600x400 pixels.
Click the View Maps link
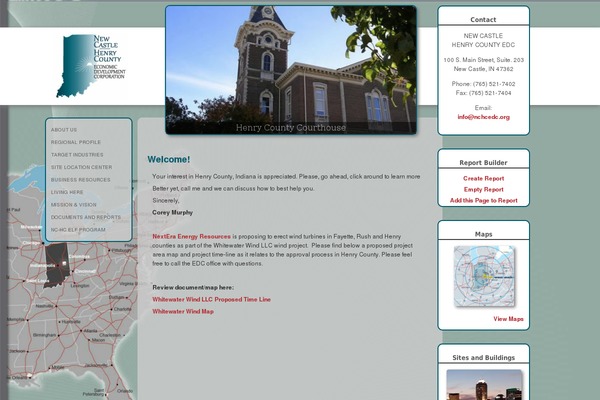pyautogui.click(x=508, y=319)
